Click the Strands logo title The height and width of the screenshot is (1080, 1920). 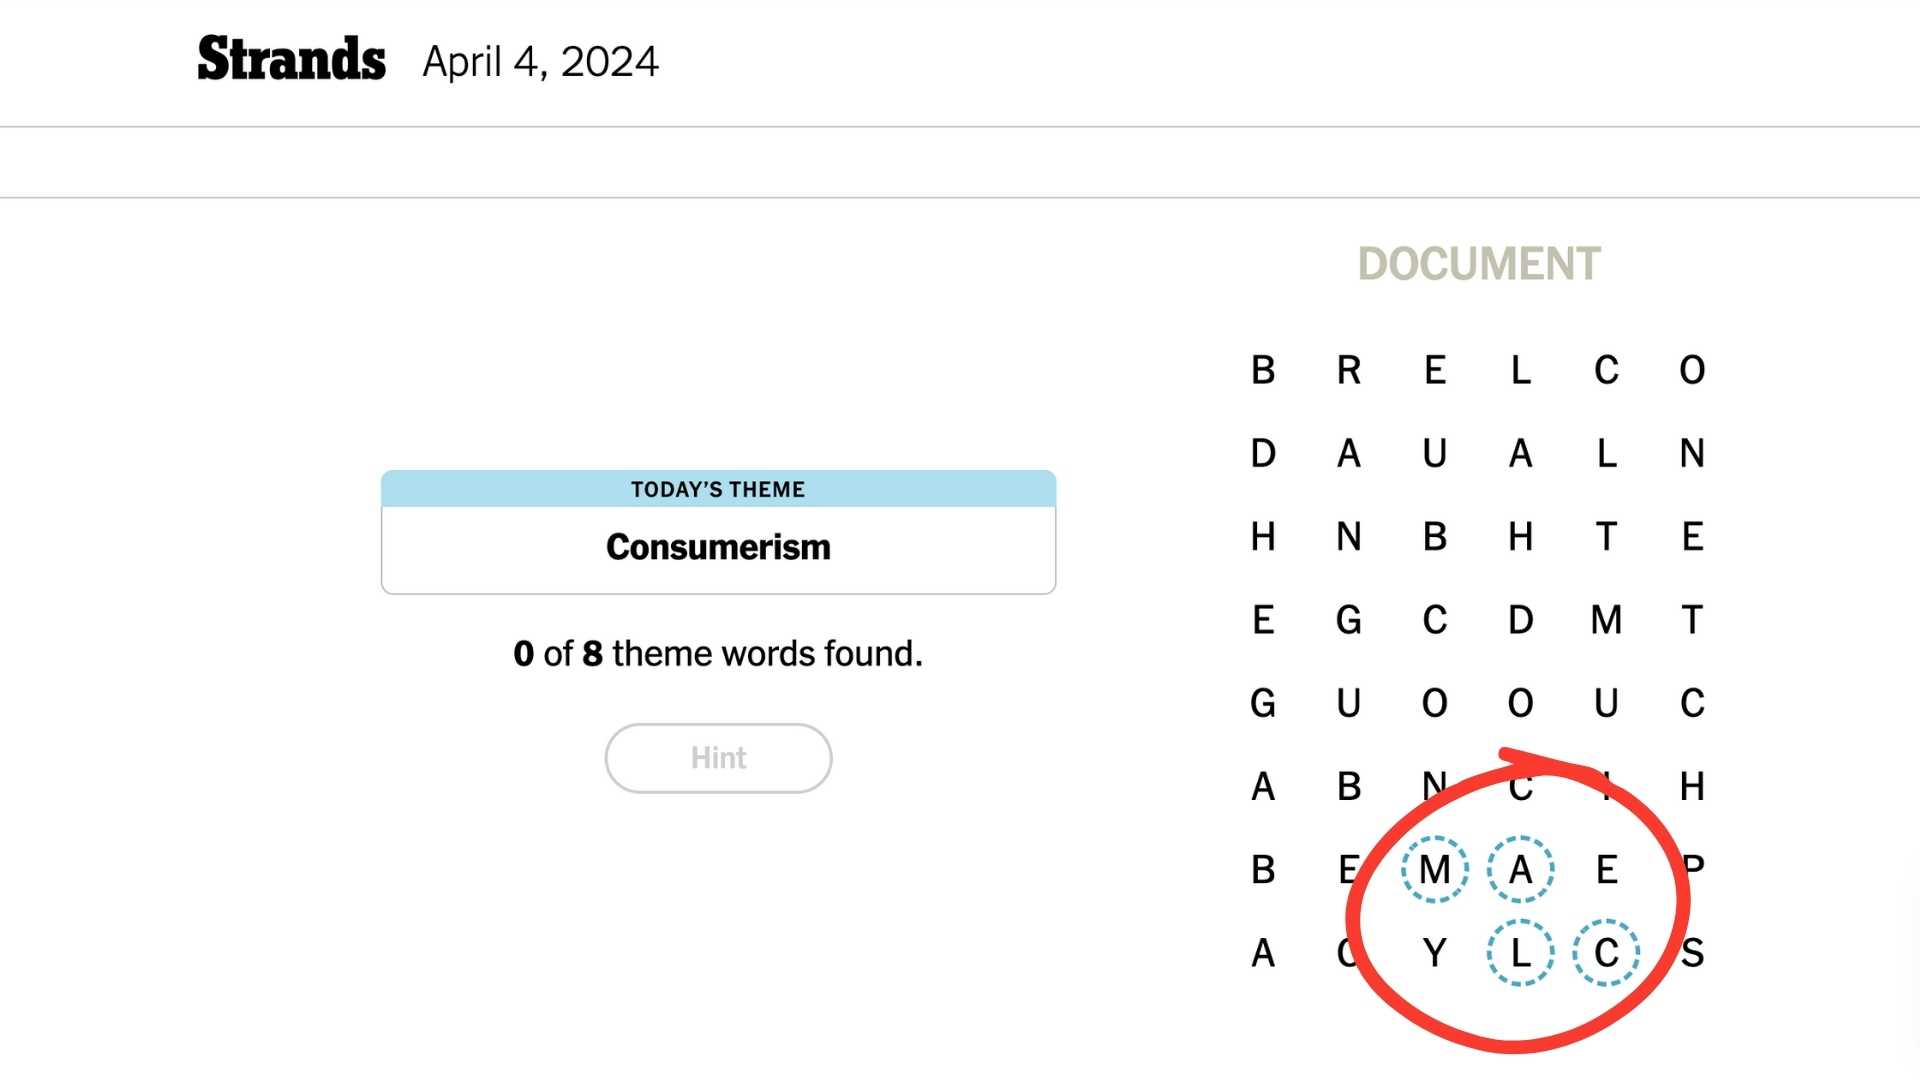point(291,59)
